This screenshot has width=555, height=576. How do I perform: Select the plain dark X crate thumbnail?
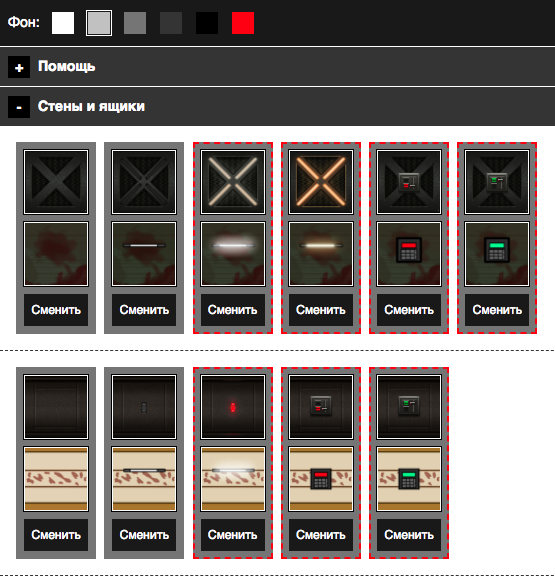point(56,182)
